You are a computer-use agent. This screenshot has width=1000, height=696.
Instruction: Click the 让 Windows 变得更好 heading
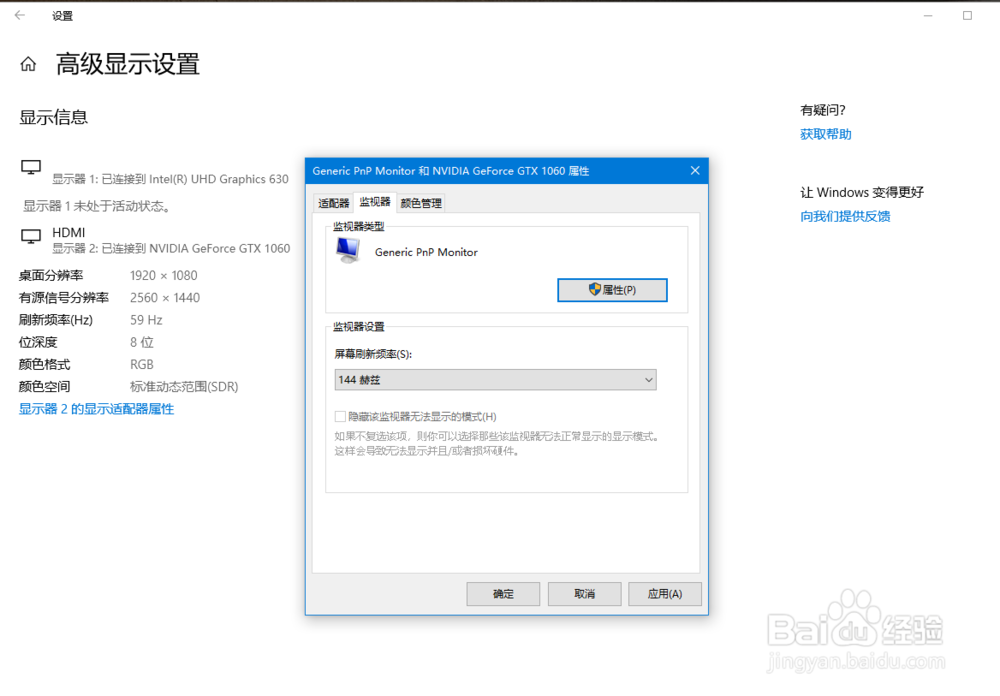click(862, 192)
